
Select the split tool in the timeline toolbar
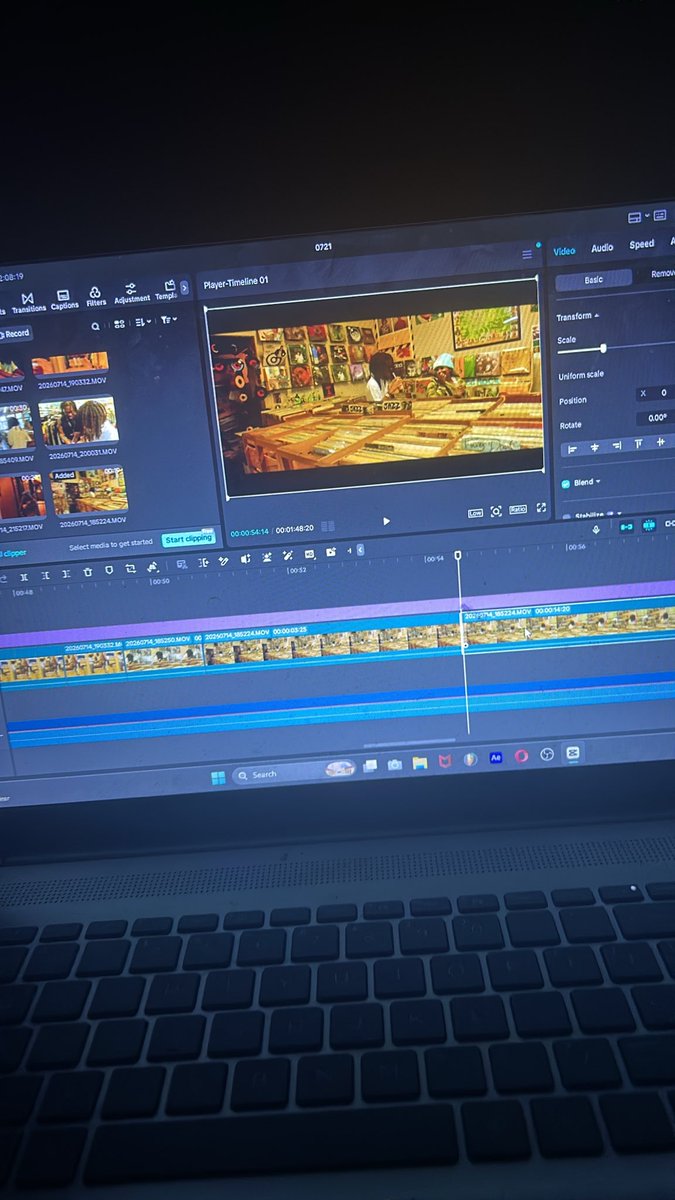[x=24, y=575]
